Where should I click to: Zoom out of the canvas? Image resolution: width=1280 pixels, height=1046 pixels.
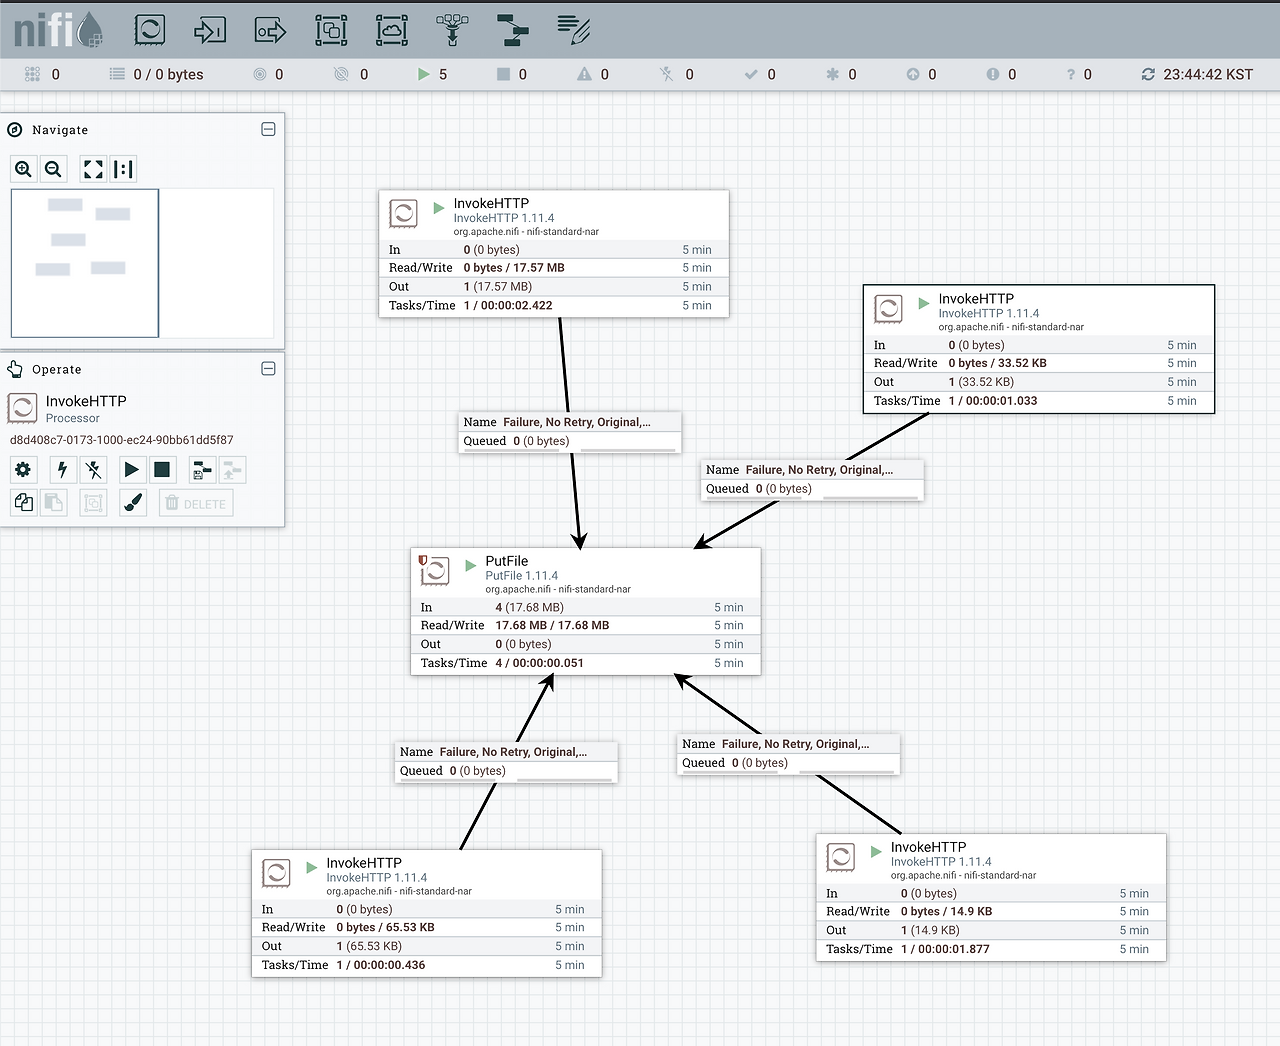[x=54, y=169]
